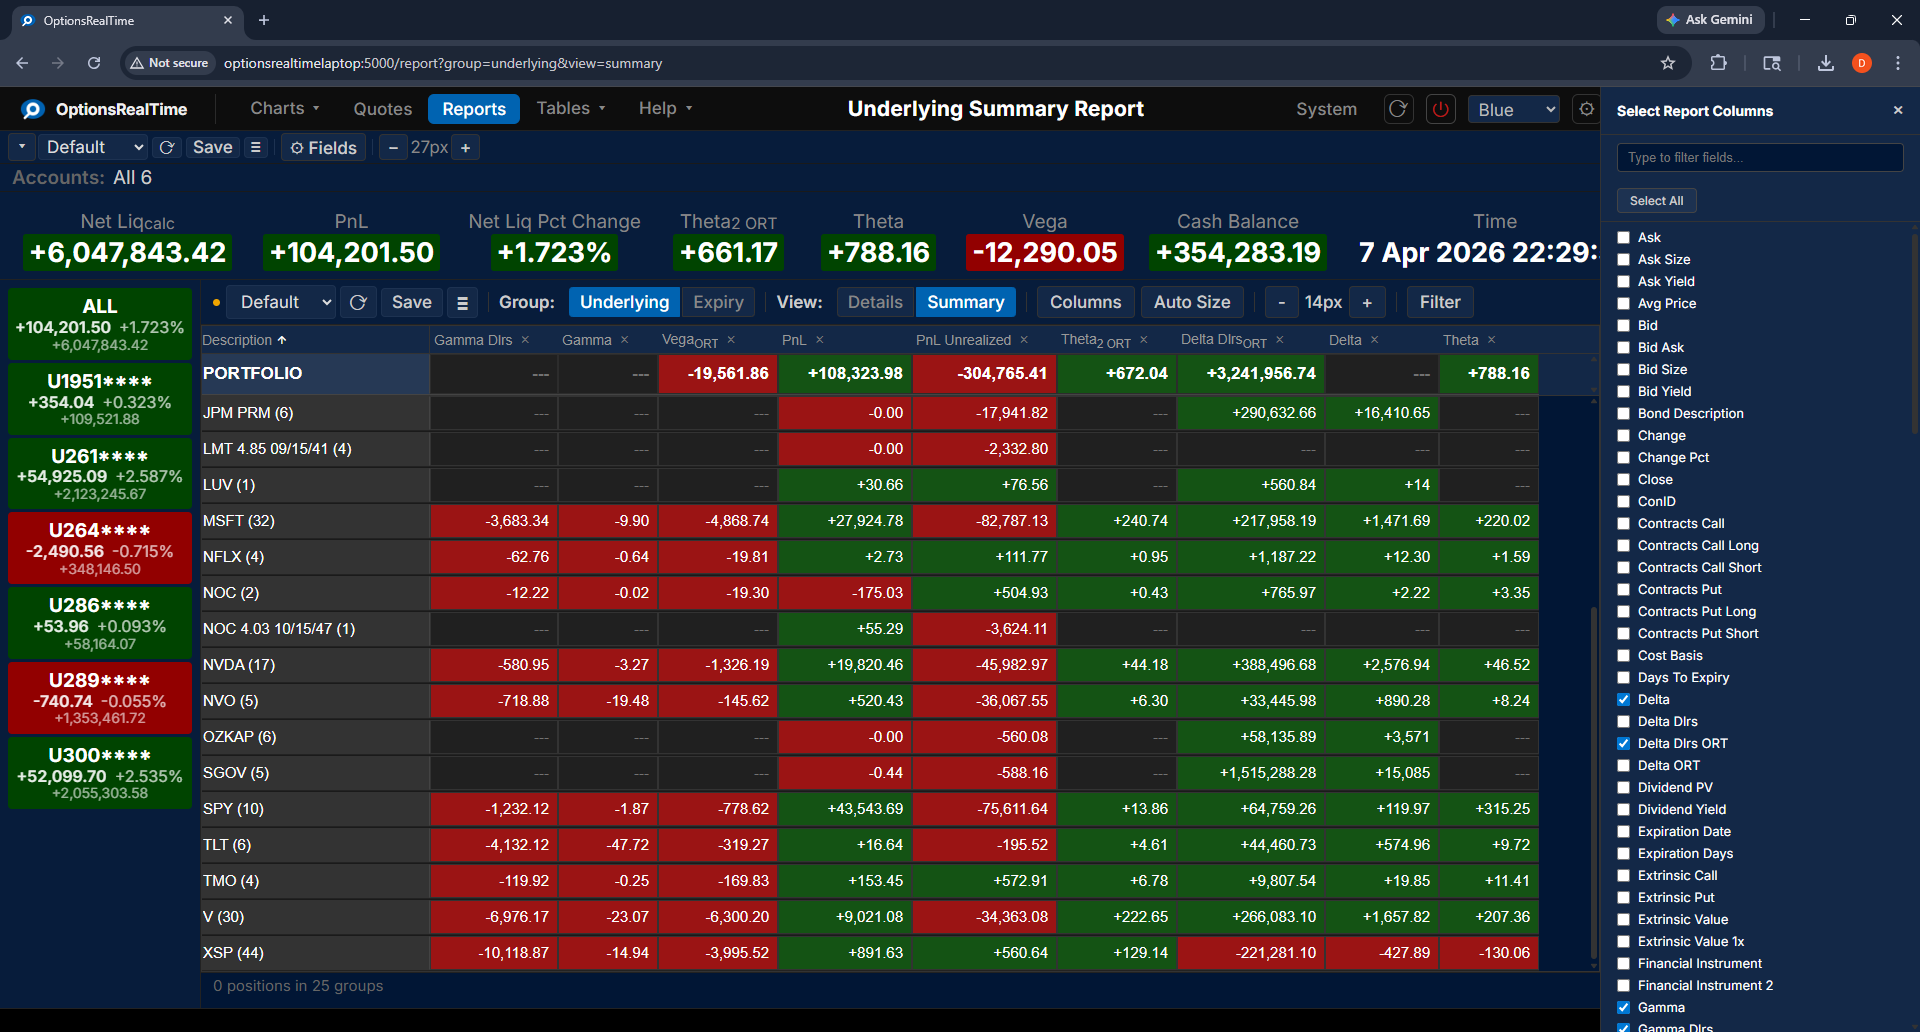Open hamburger menu in the report toolbar
This screenshot has width=1920, height=1032.
point(462,302)
